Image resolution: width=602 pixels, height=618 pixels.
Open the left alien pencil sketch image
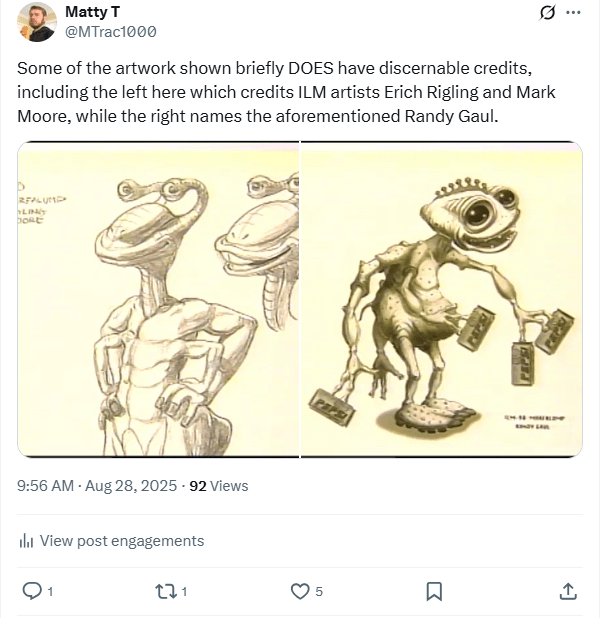[158, 300]
